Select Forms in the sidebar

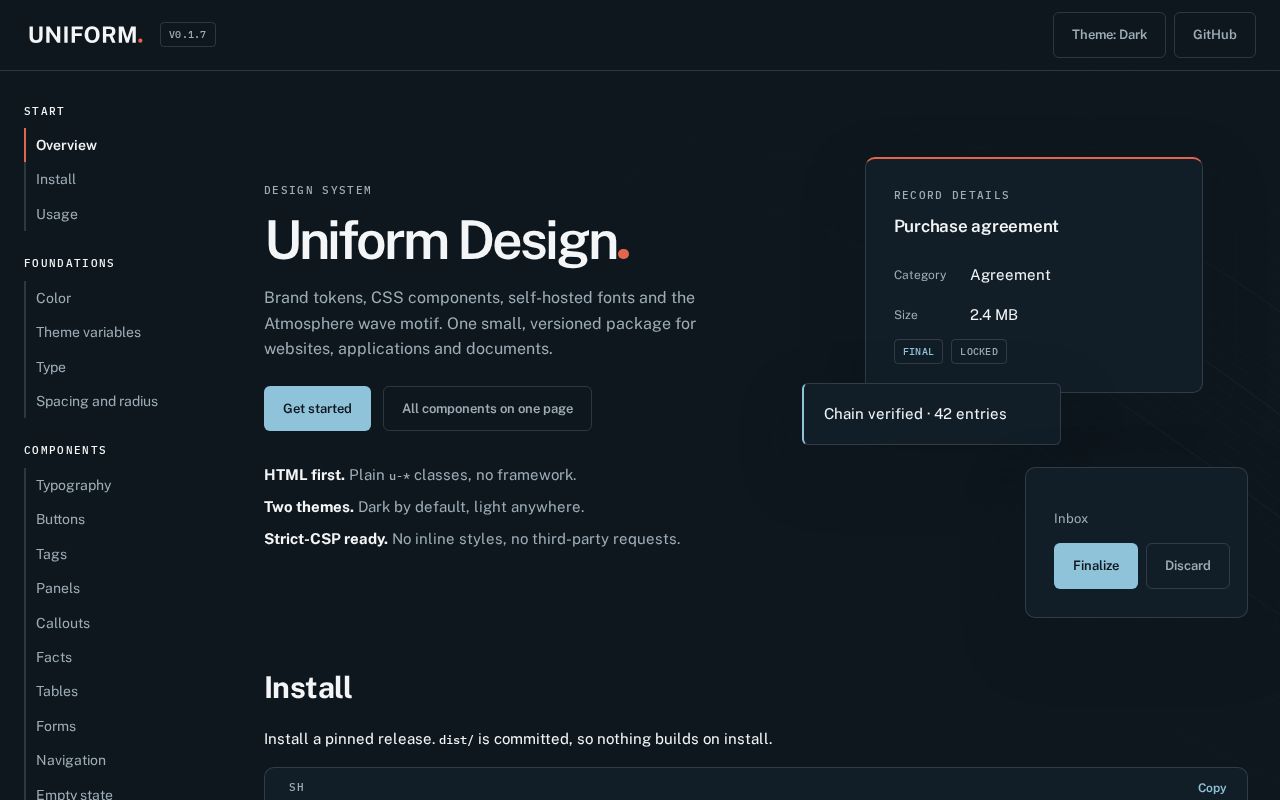point(56,726)
